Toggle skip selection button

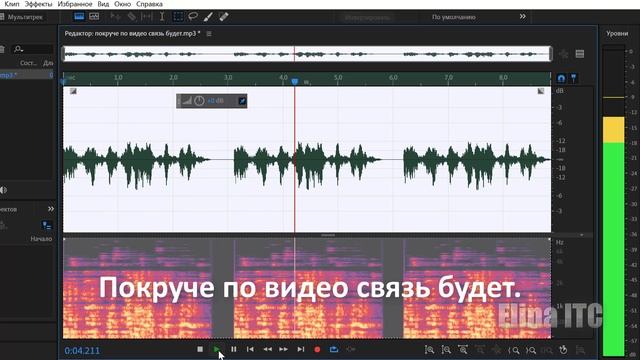coord(351,349)
